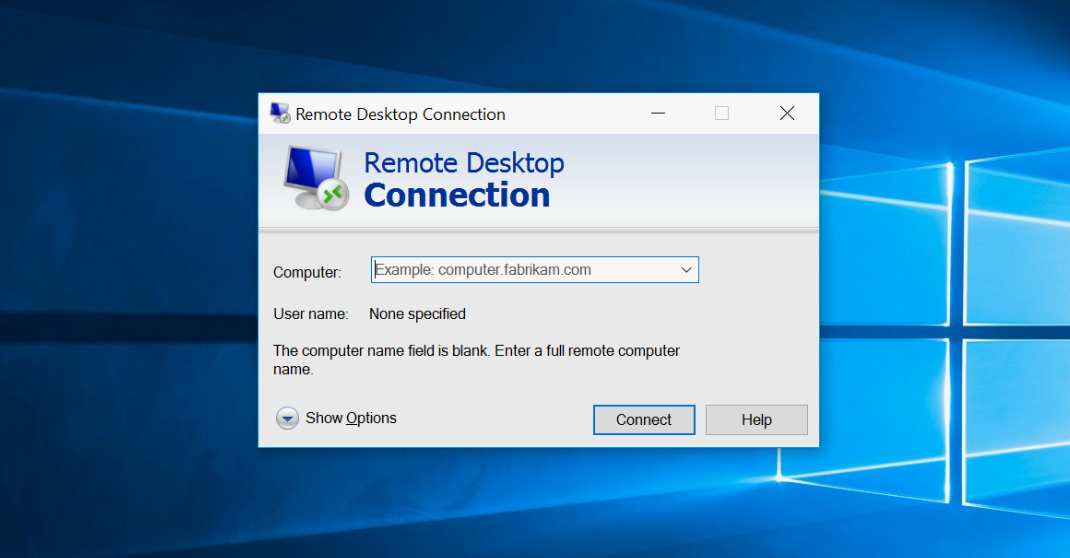Image resolution: width=1070 pixels, height=558 pixels.
Task: Open the Computer combo box dropdown arrow
Action: tap(686, 269)
